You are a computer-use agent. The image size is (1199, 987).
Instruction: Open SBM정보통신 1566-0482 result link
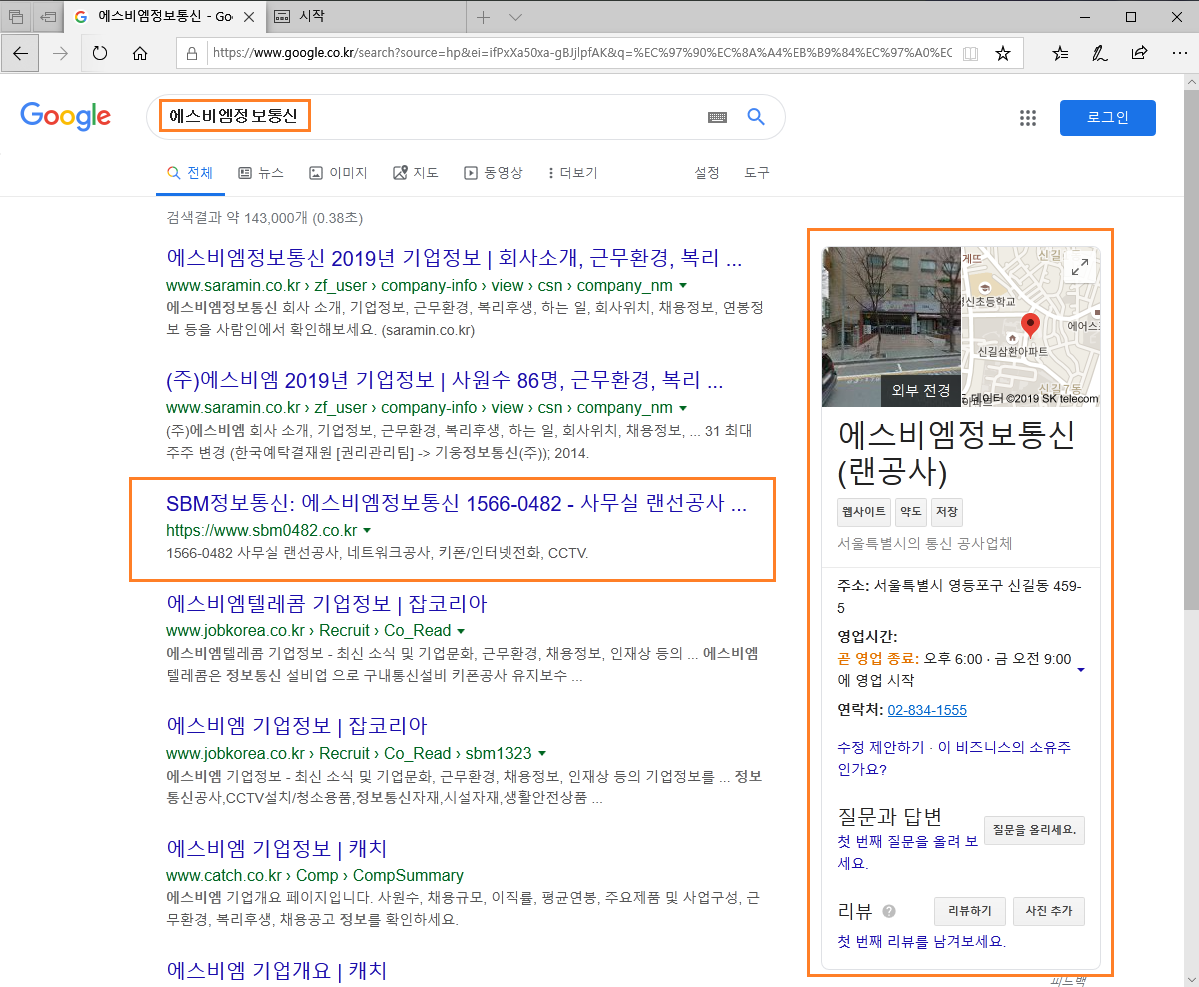(457, 503)
